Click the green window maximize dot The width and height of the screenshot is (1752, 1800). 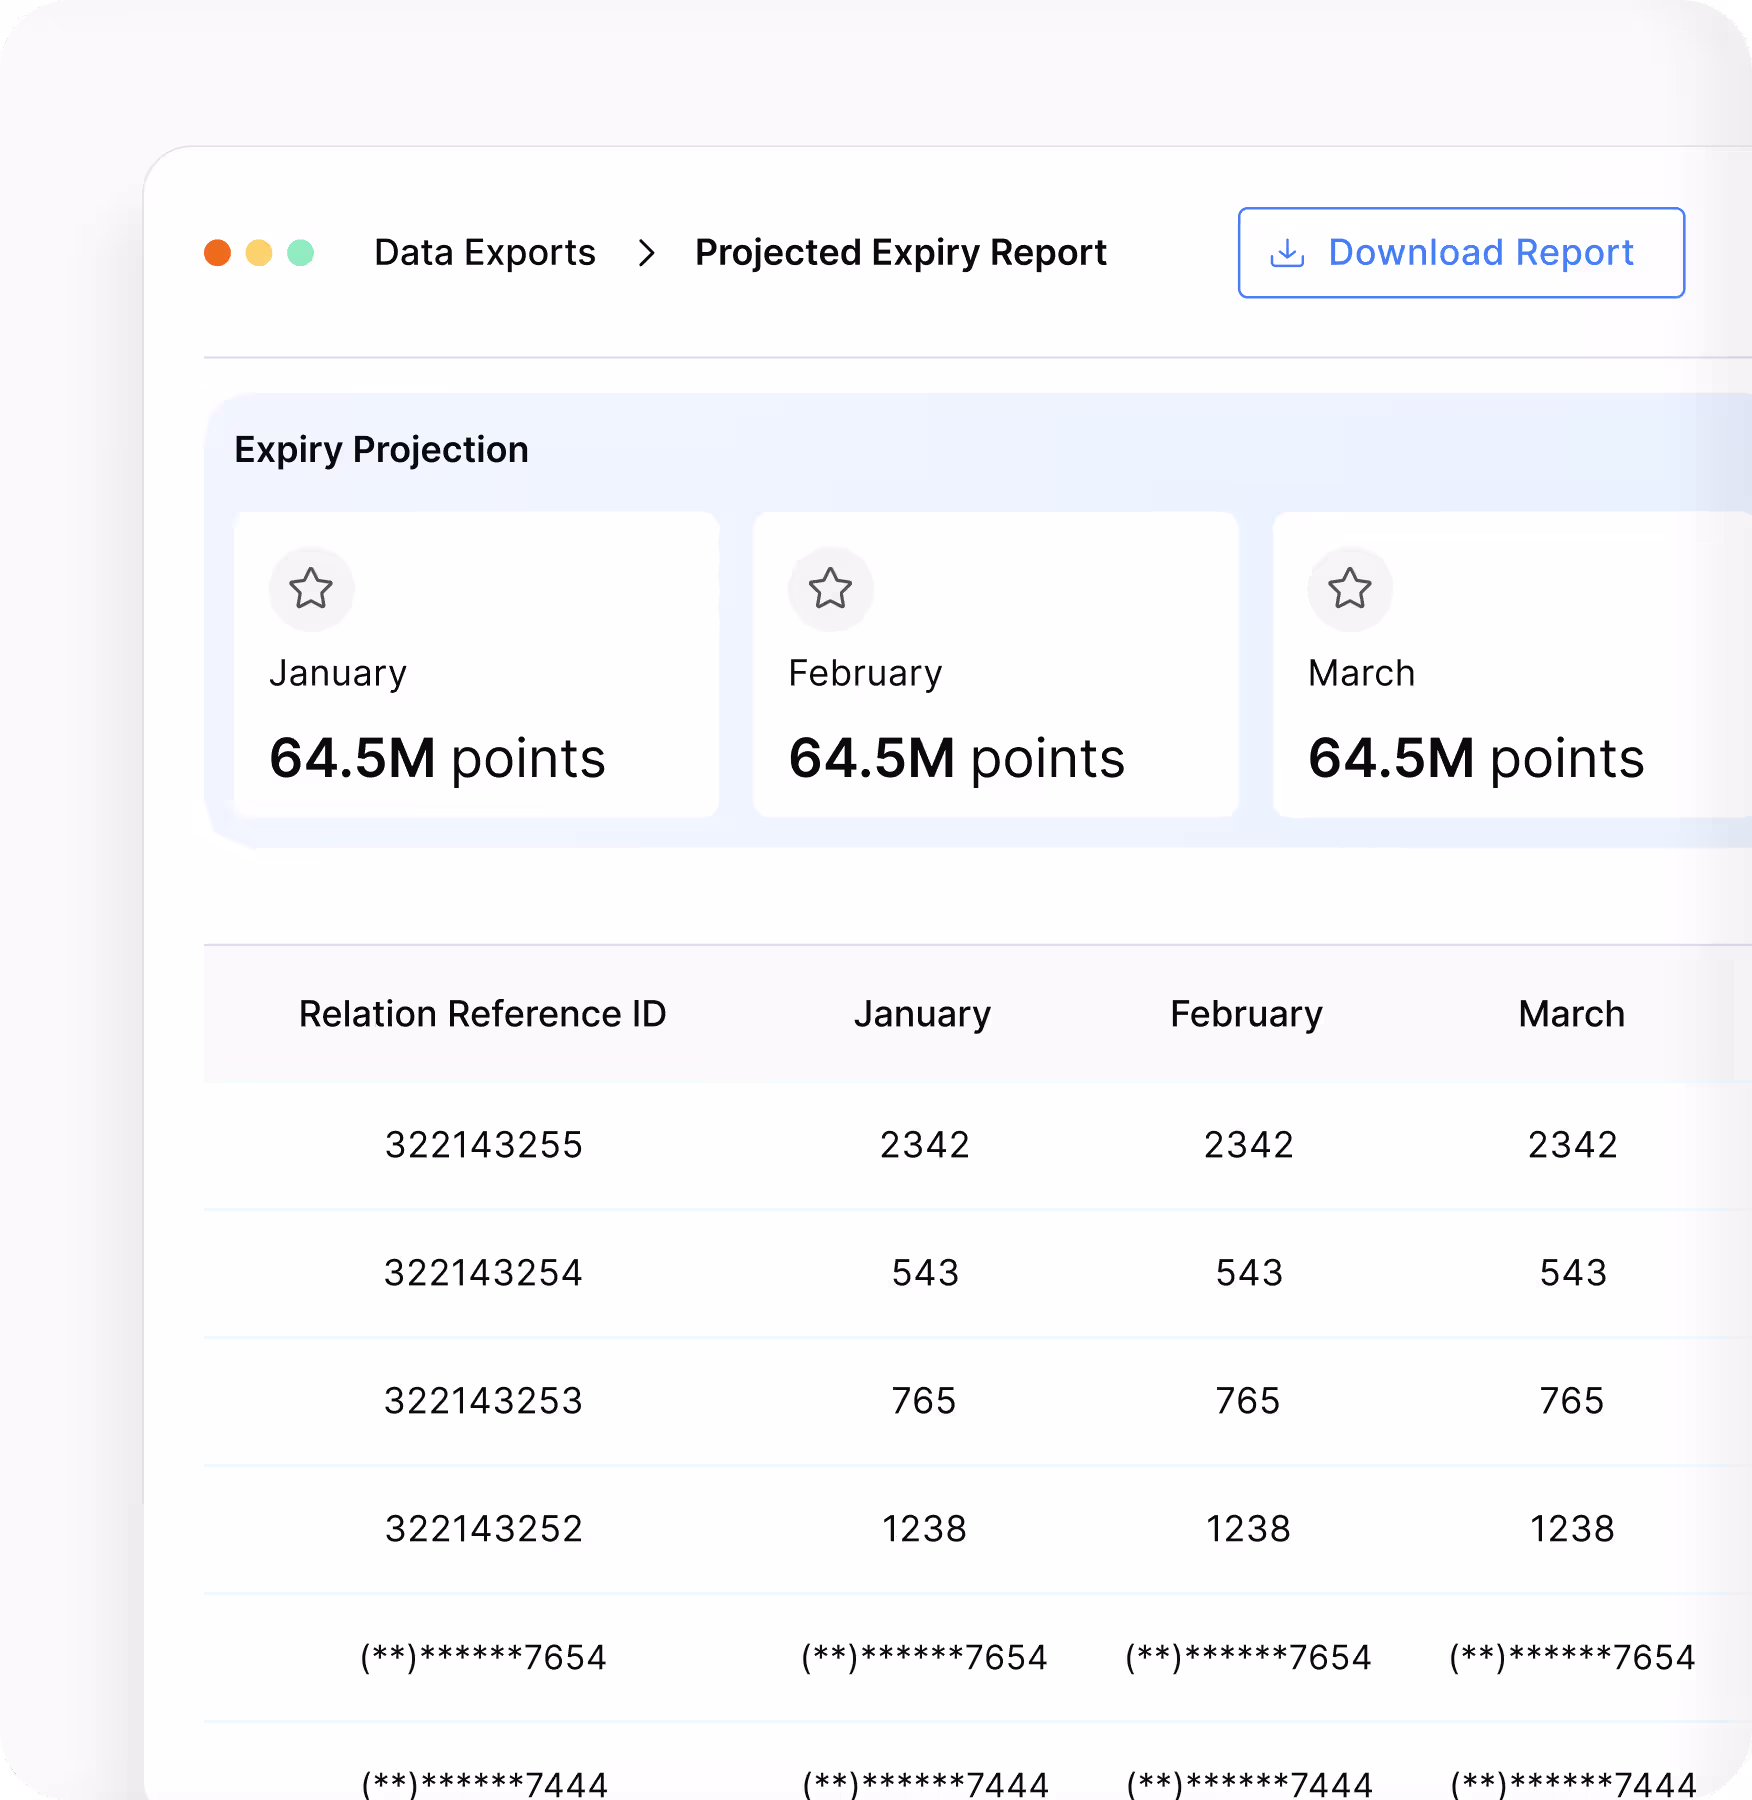301,253
